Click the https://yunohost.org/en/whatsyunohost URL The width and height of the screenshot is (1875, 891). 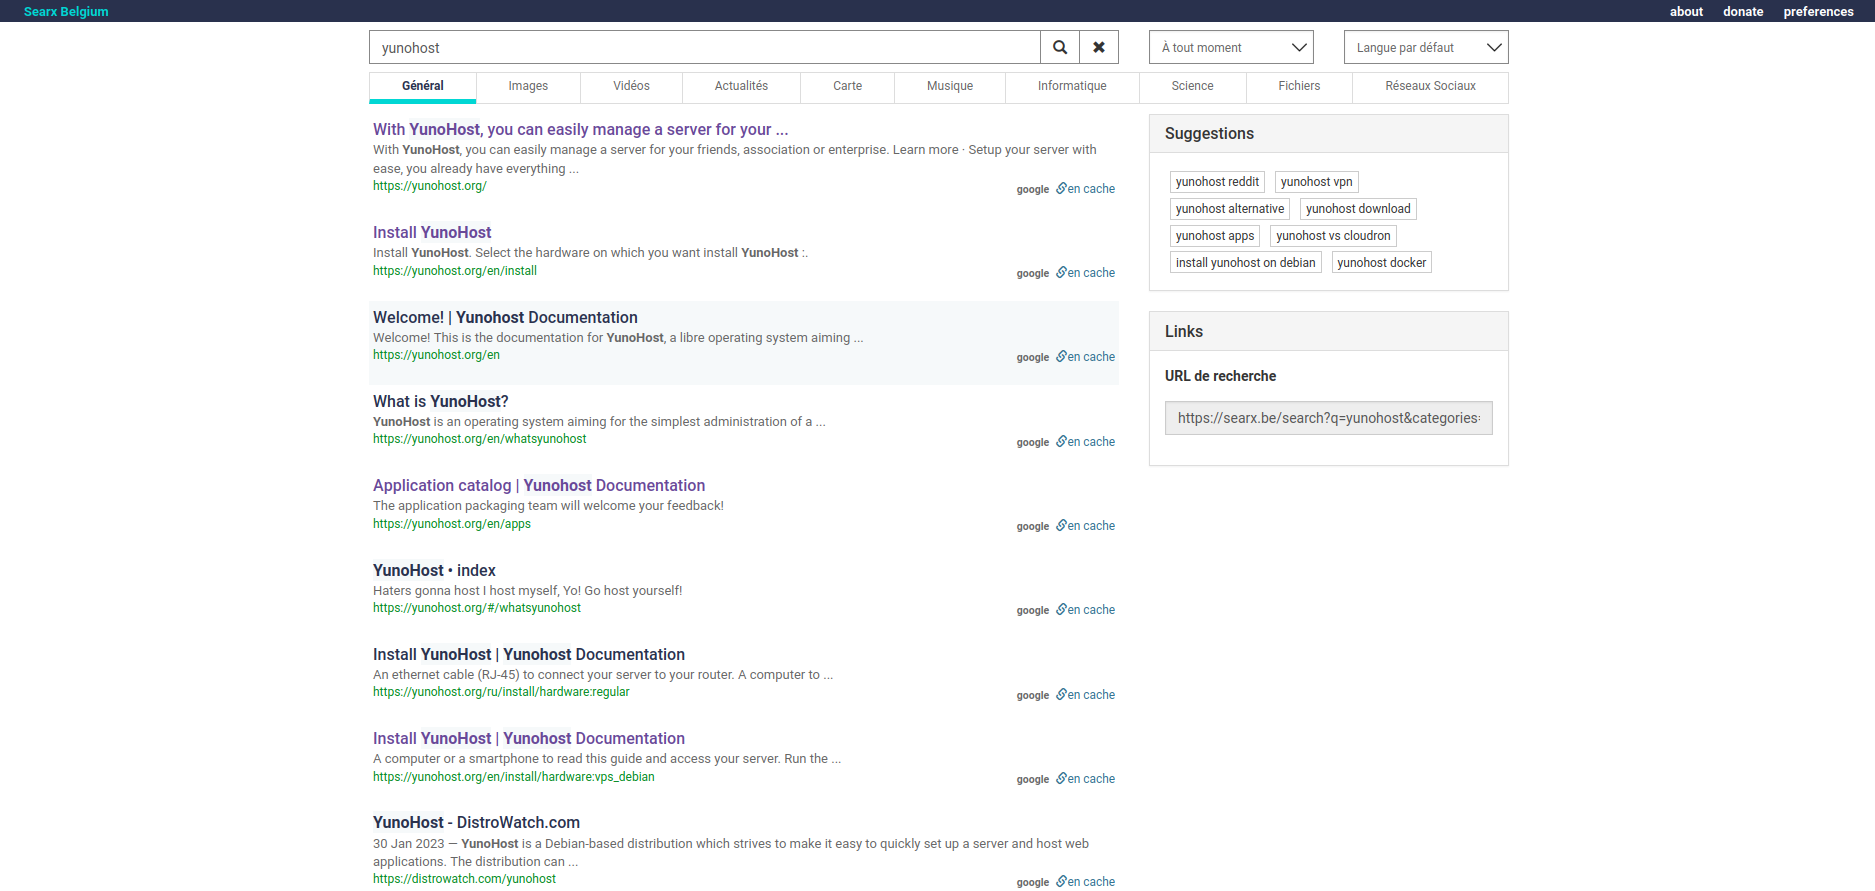480,439
